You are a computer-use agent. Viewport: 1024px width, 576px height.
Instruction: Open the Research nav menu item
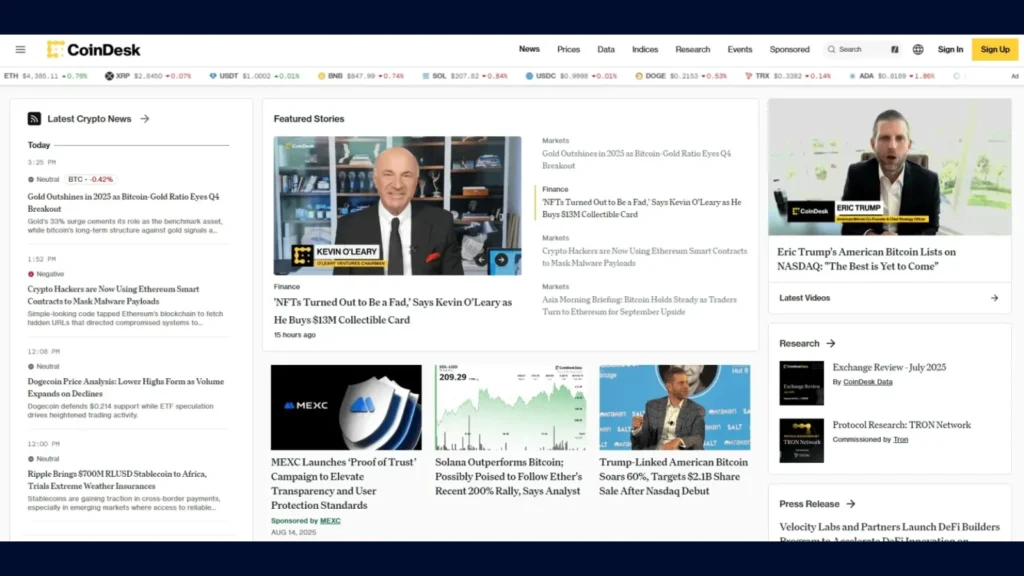(x=692, y=50)
